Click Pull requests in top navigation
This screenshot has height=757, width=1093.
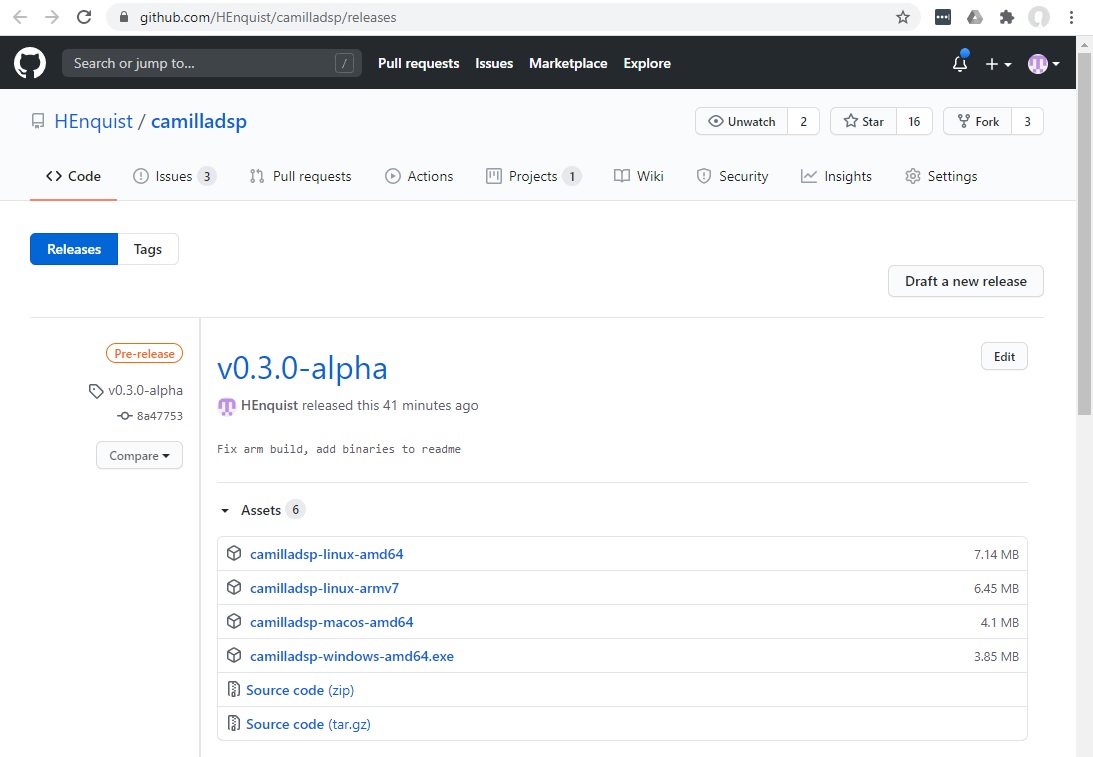pos(419,63)
